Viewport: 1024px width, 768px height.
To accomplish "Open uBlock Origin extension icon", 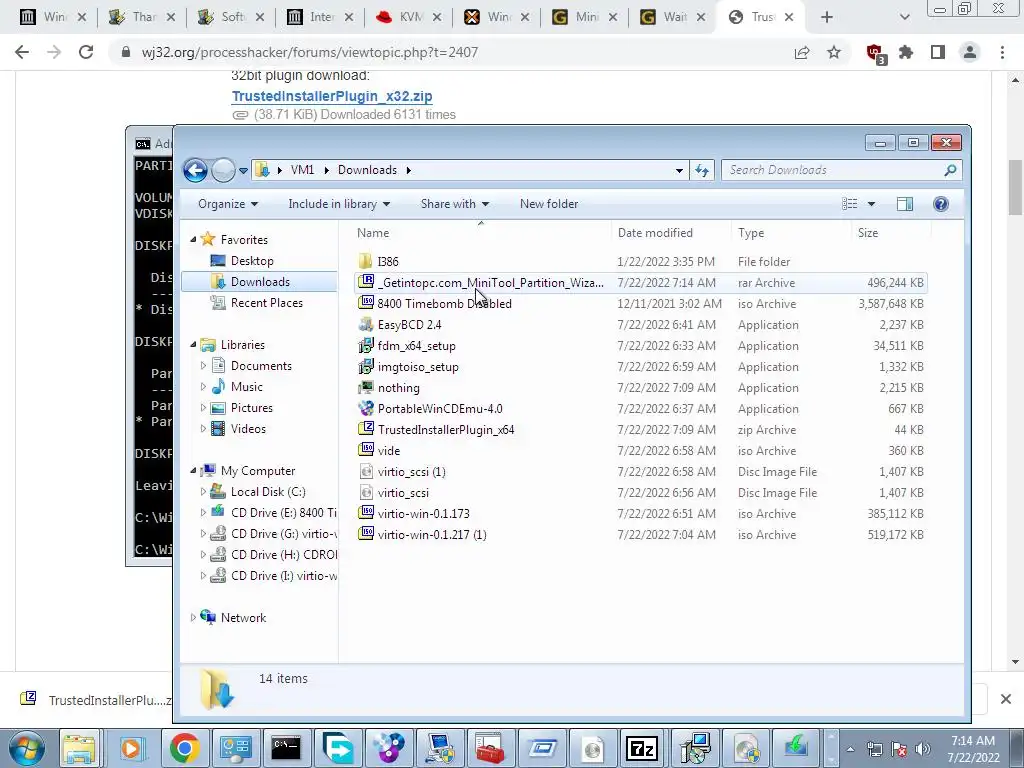I will point(875,54).
